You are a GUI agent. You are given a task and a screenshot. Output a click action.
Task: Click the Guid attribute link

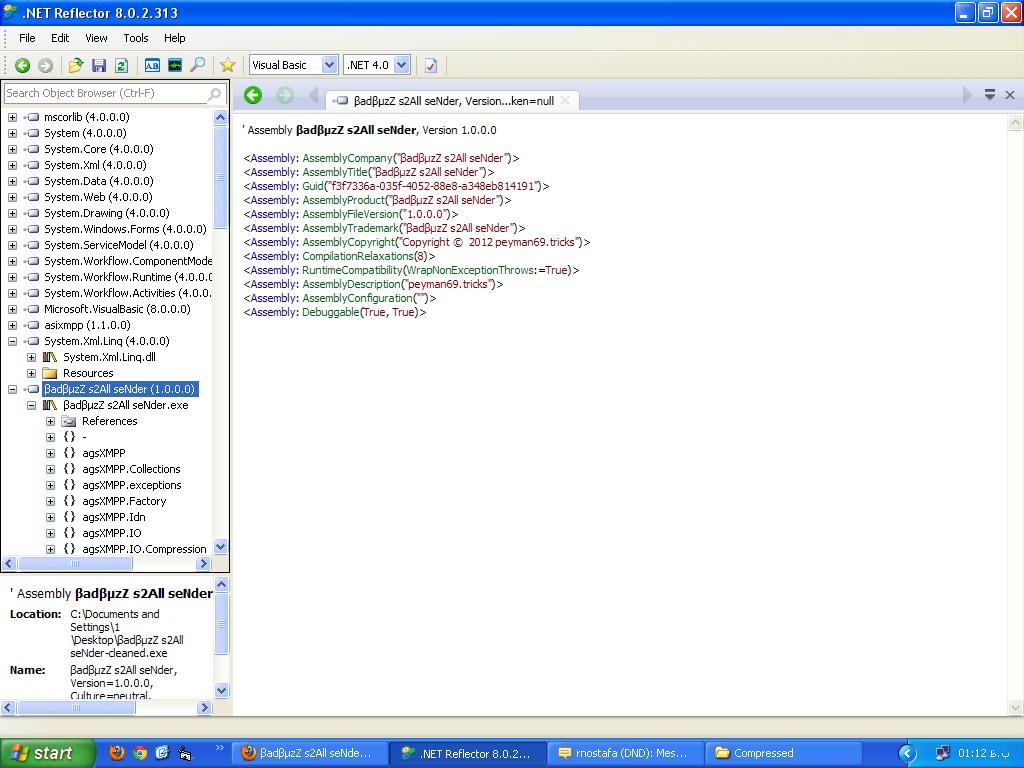313,186
